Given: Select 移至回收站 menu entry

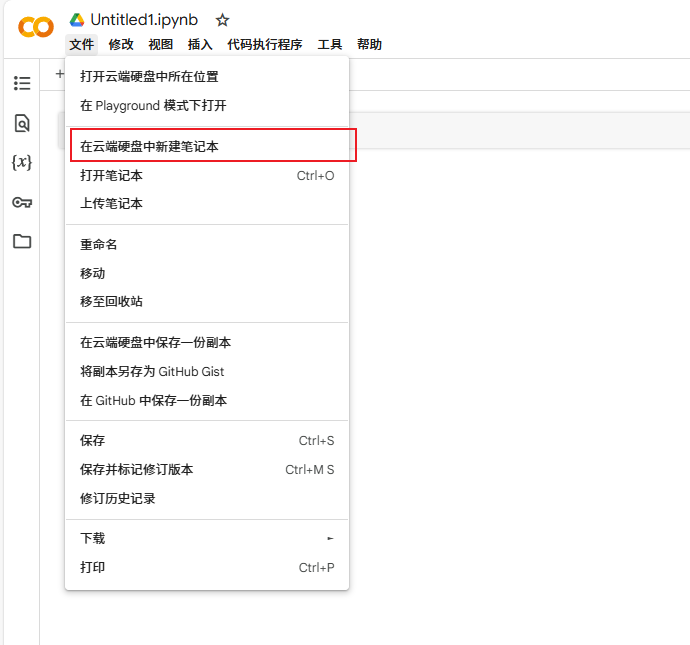Looking at the screenshot, I should click(207, 301).
